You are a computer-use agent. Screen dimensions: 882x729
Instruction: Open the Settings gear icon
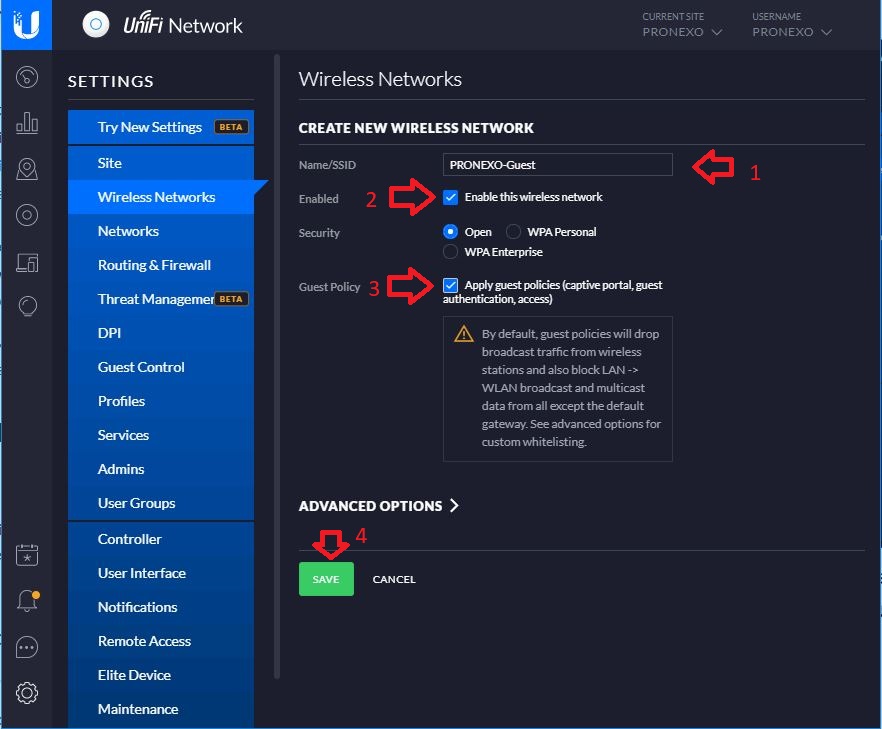[x=27, y=693]
